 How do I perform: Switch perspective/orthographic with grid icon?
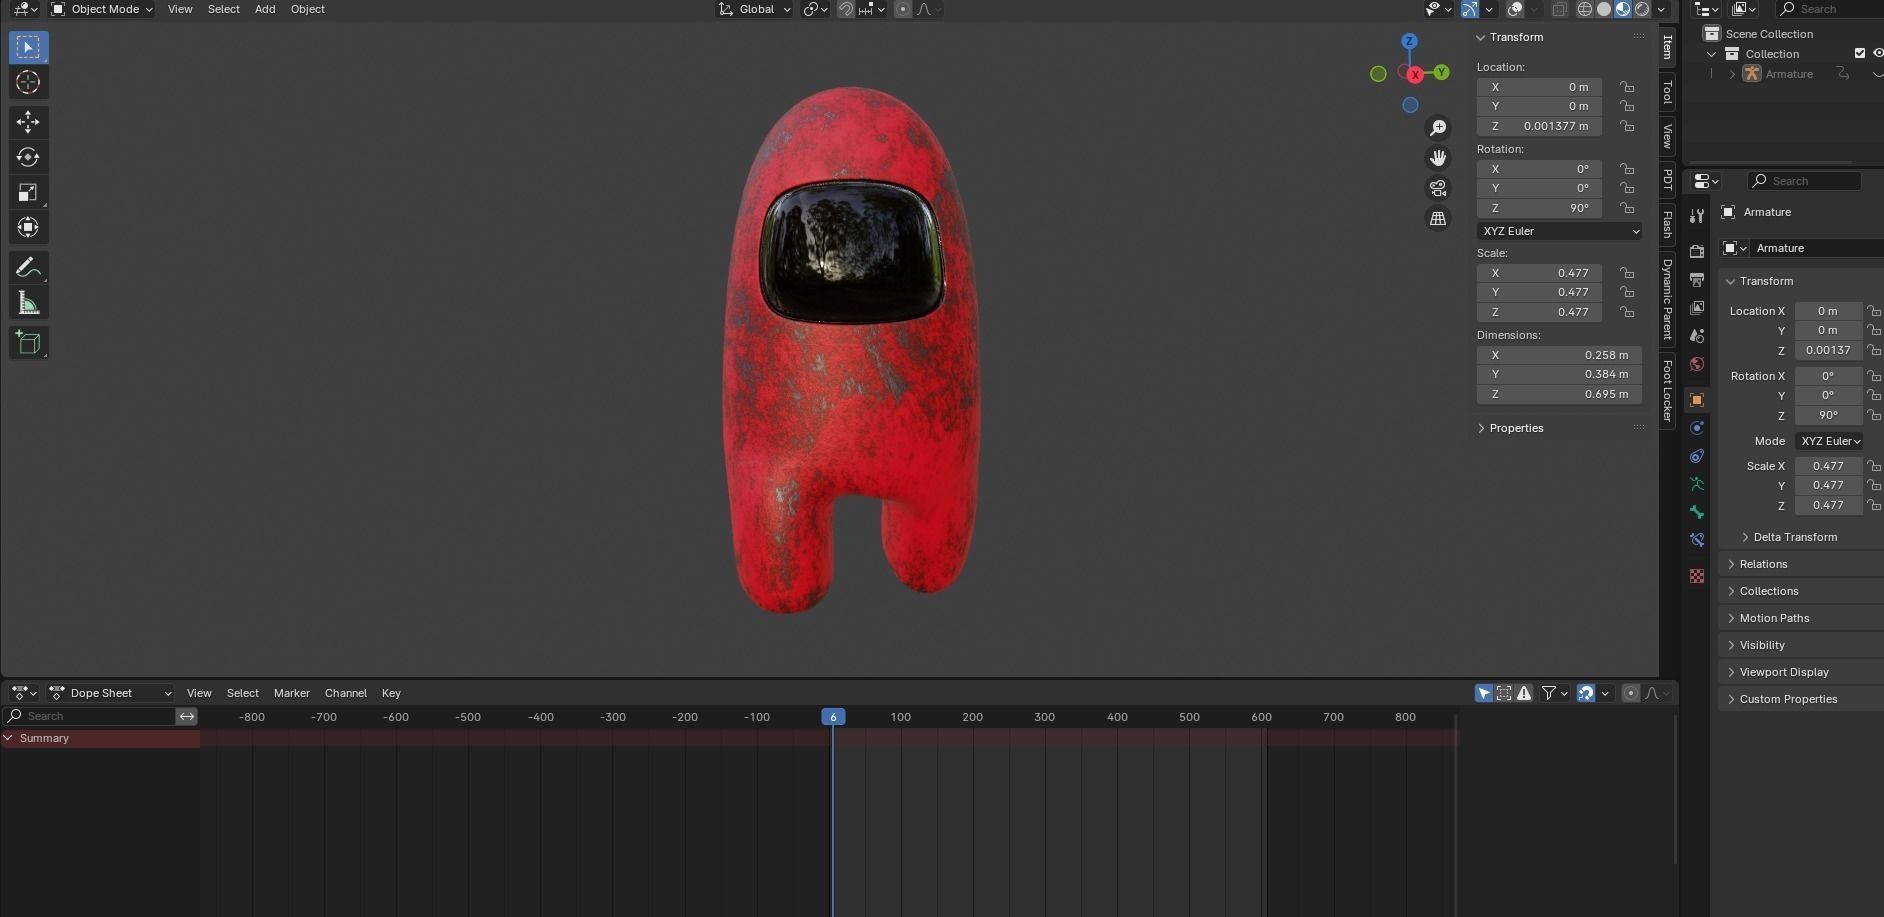[1438, 218]
